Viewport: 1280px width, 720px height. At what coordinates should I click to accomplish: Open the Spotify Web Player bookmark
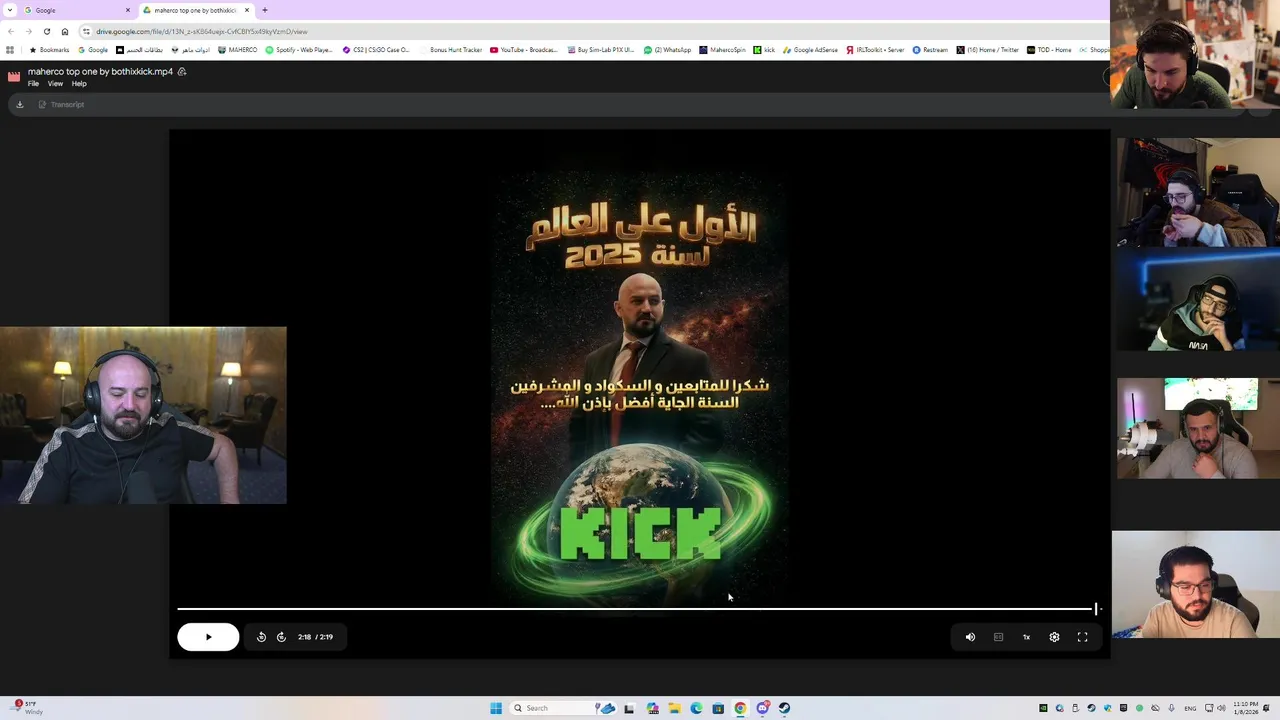[x=299, y=50]
